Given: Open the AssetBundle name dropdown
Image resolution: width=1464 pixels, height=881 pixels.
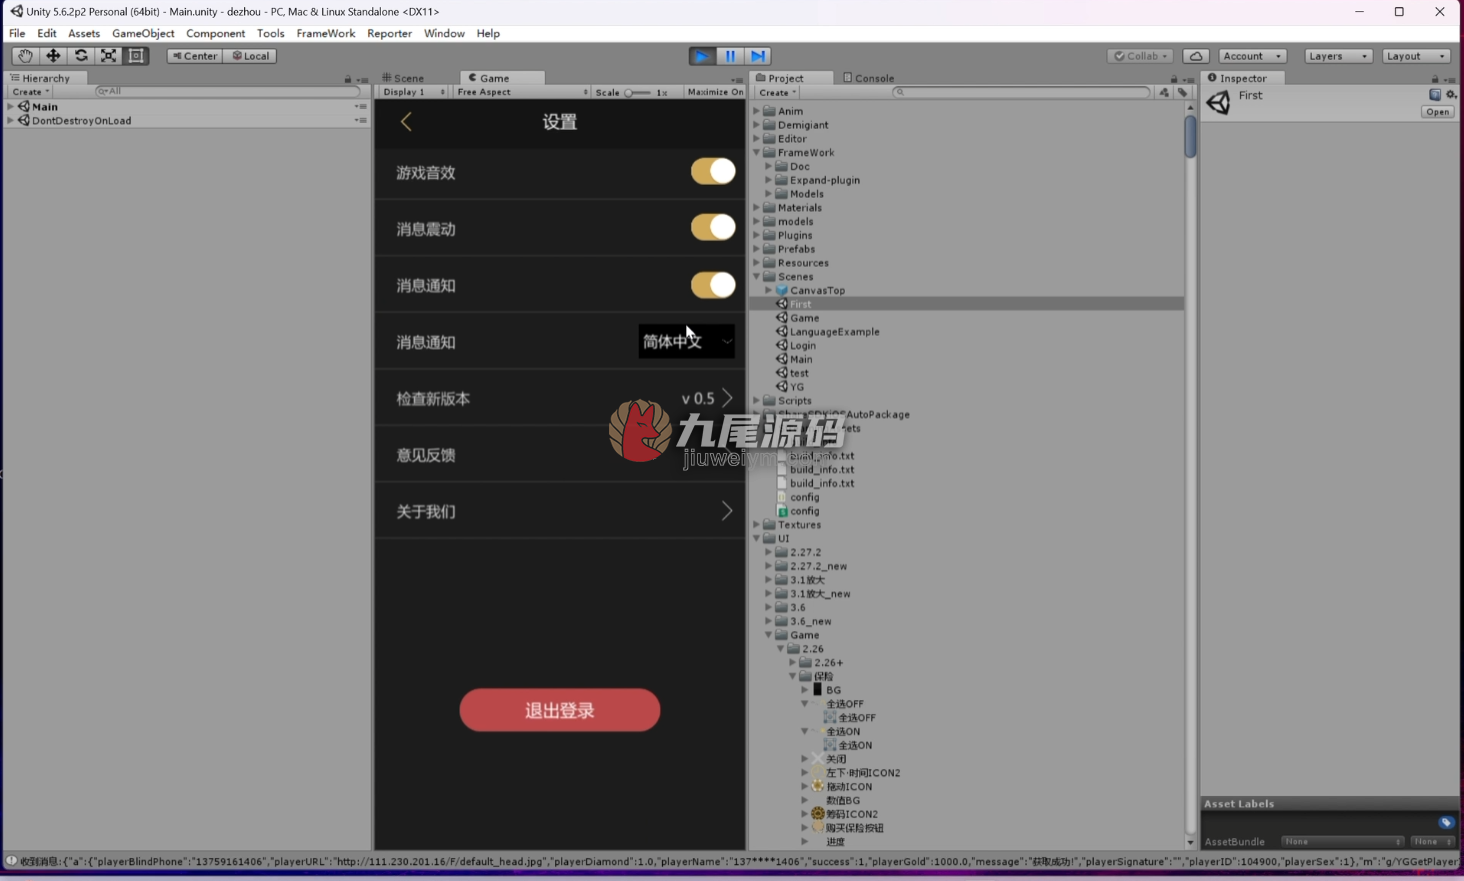Looking at the screenshot, I should click(x=1343, y=842).
